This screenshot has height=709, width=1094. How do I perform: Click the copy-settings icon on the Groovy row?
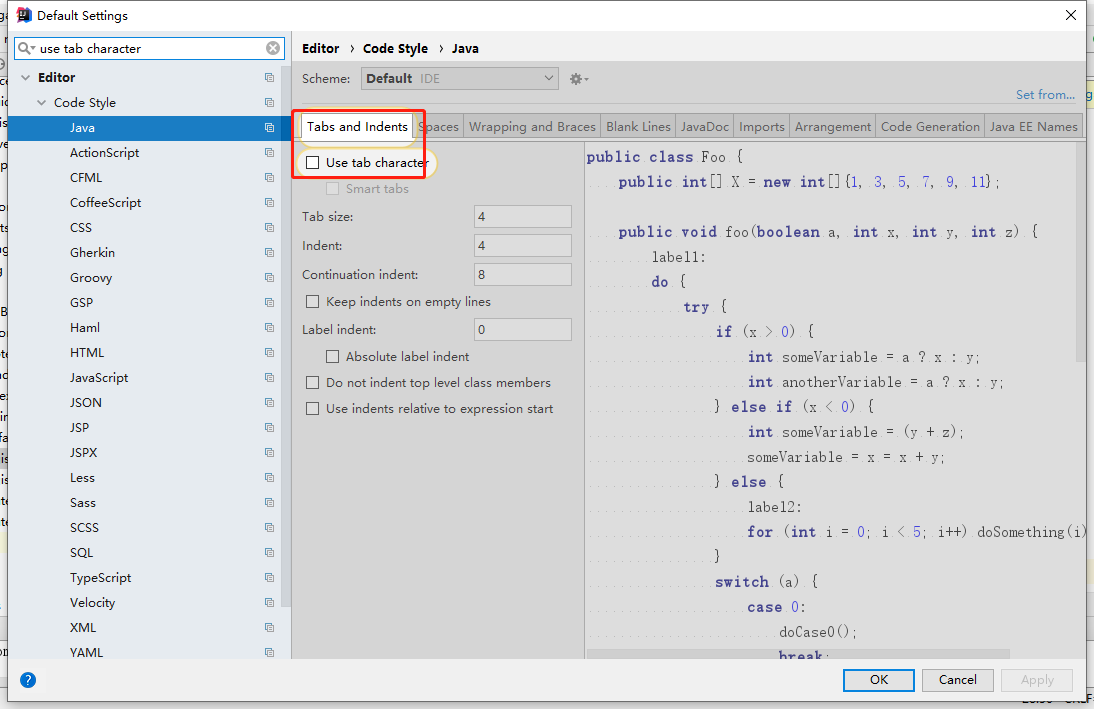(x=269, y=278)
